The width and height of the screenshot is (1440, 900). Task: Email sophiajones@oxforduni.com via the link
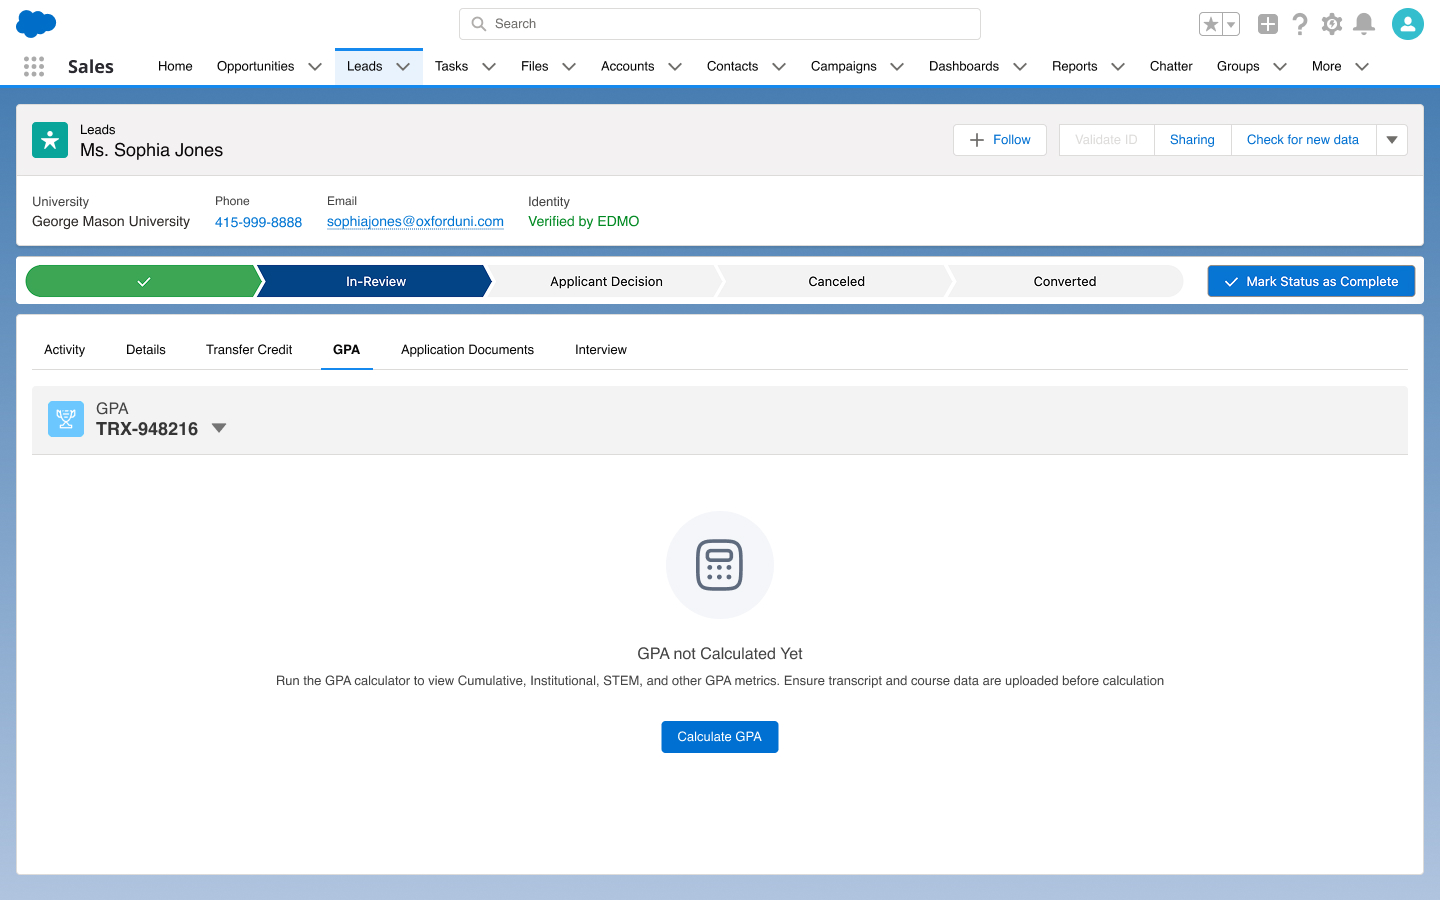[x=415, y=221]
